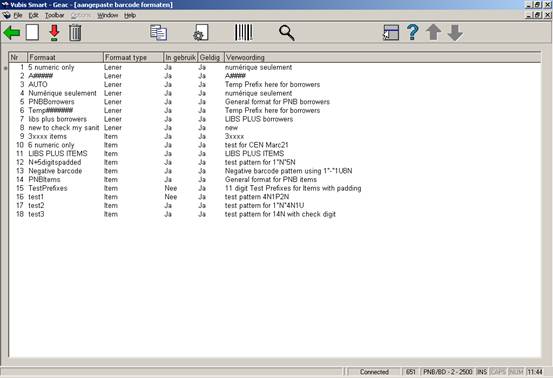
Task: Click the magnifying glass search icon
Action: click(287, 33)
